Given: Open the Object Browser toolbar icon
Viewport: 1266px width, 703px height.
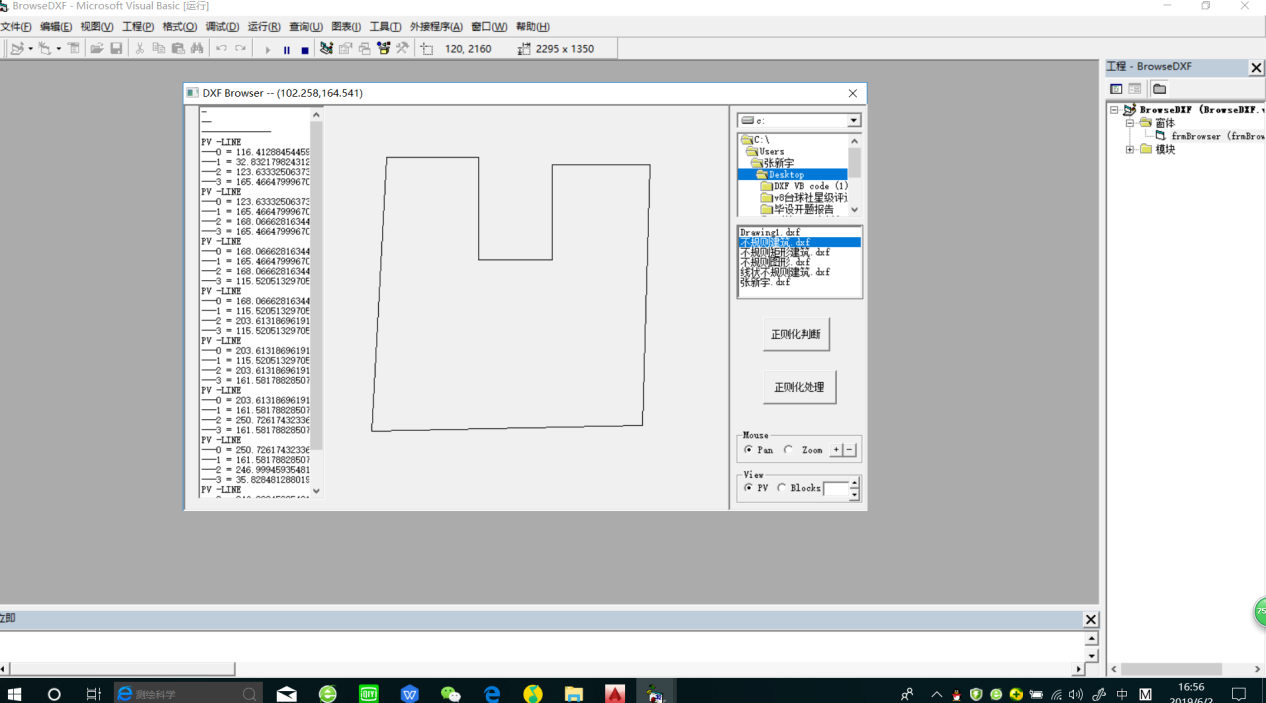Looking at the screenshot, I should point(383,48).
